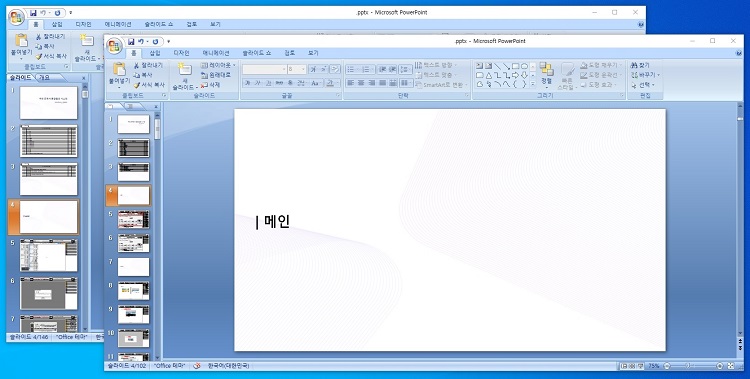The height and width of the screenshot is (379, 750).
Task: Open 도형 채우기 (Shape Fill) control
Action: 601,65
